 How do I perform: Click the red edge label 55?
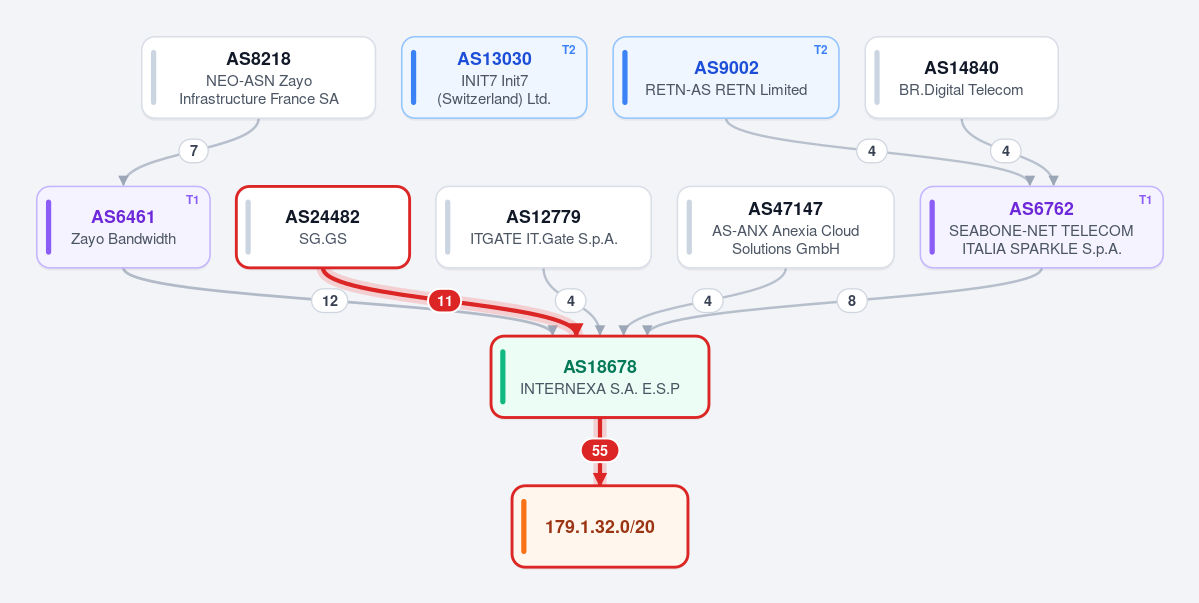pos(600,451)
